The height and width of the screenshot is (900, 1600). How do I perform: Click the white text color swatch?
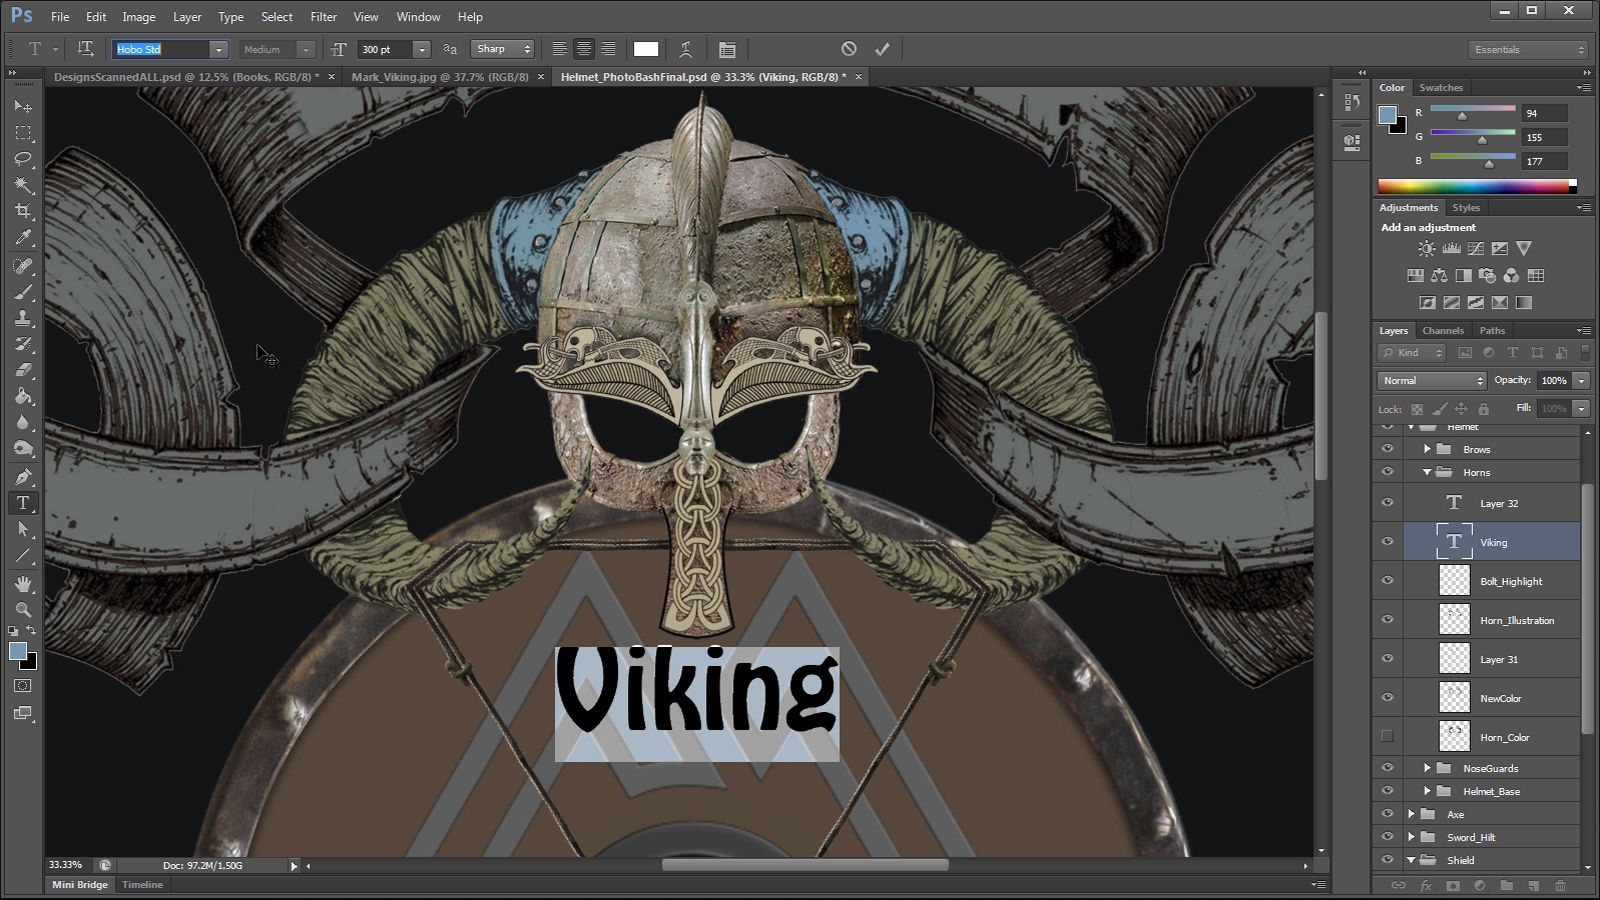coord(646,49)
